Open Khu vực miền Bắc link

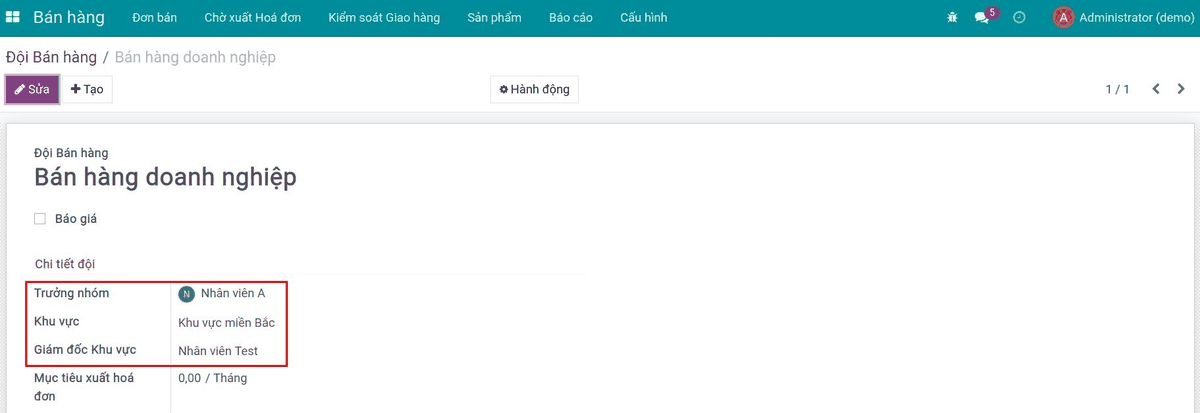226,322
